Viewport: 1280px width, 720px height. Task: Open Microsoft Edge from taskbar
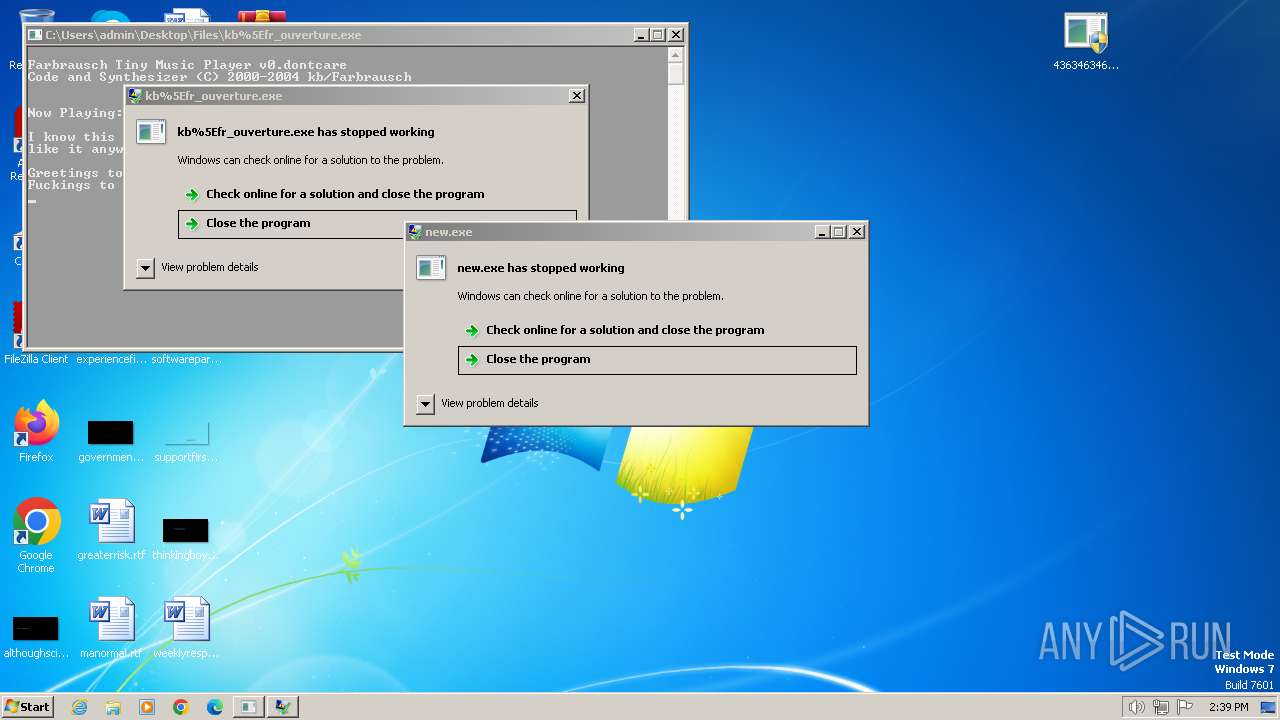coord(214,707)
